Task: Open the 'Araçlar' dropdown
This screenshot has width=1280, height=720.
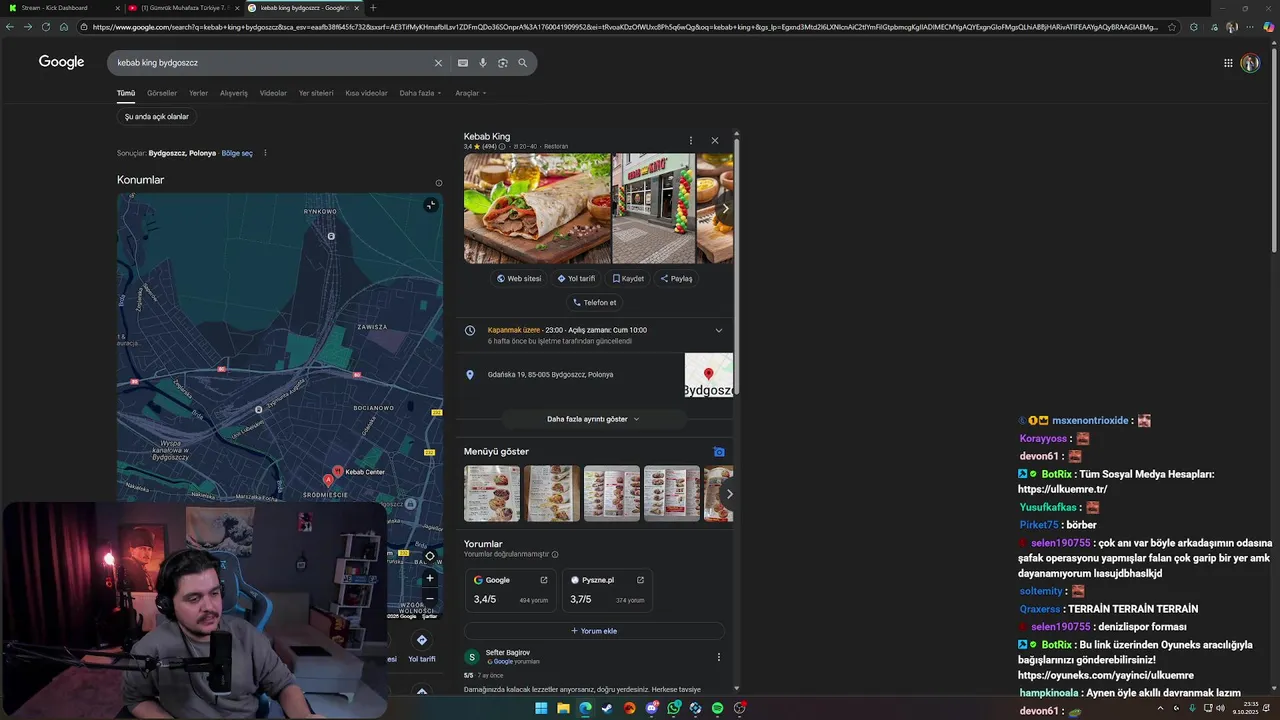Action: 470,93
